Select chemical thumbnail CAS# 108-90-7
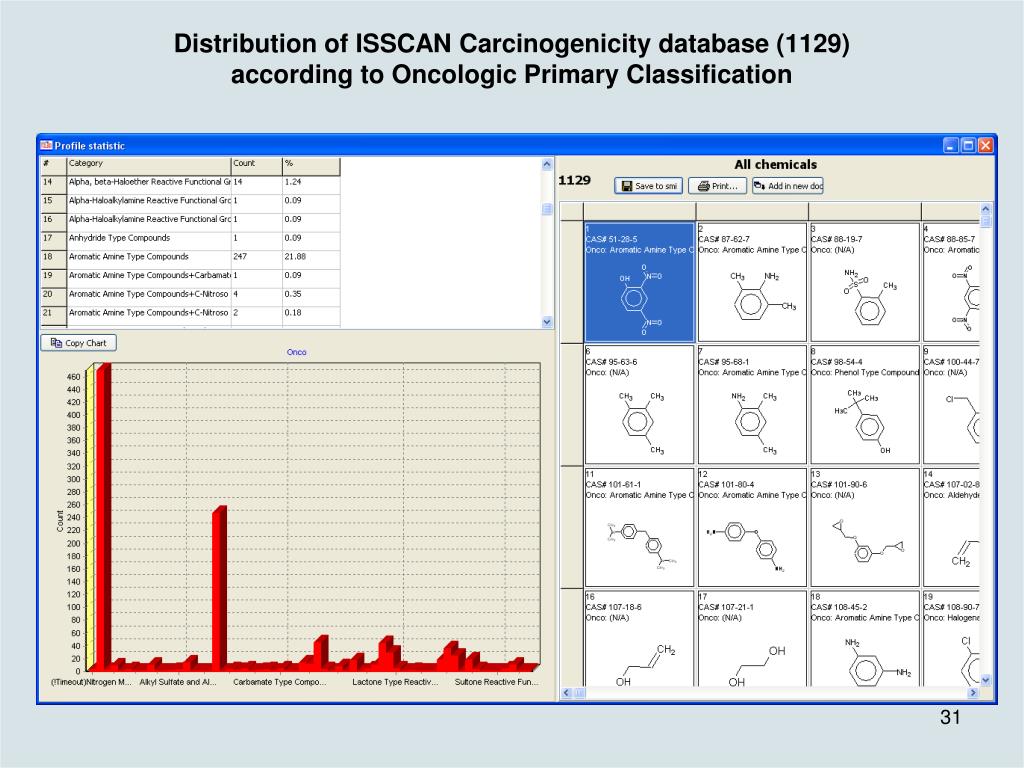The height and width of the screenshot is (768, 1024). (x=951, y=639)
